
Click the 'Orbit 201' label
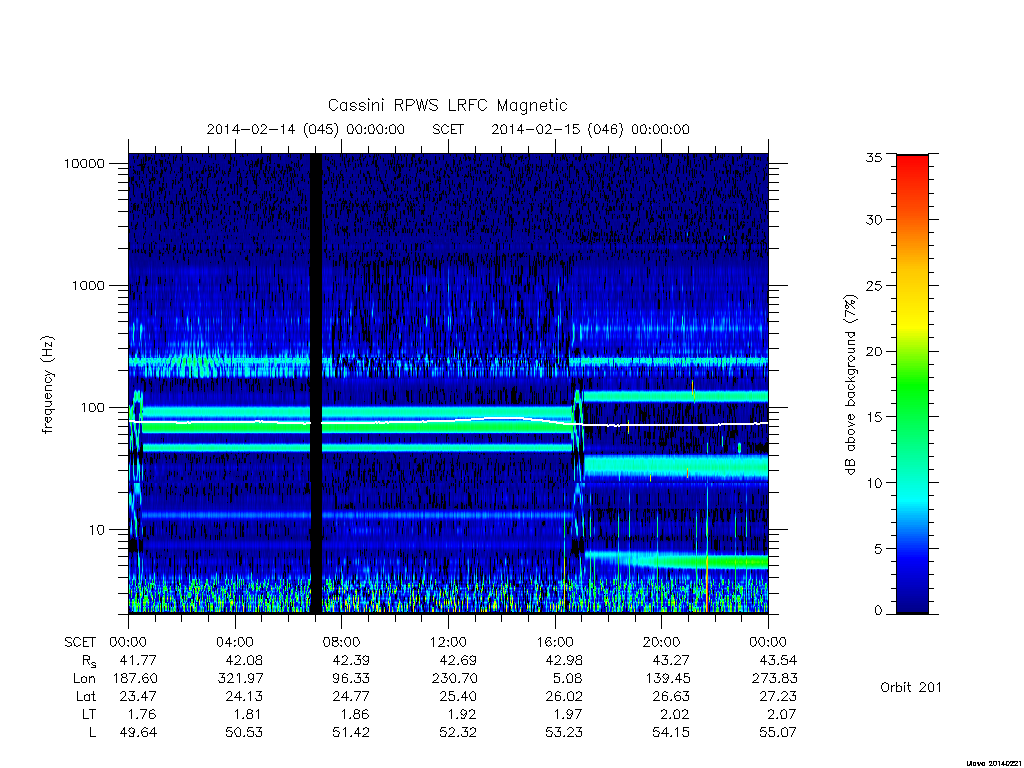click(x=911, y=687)
